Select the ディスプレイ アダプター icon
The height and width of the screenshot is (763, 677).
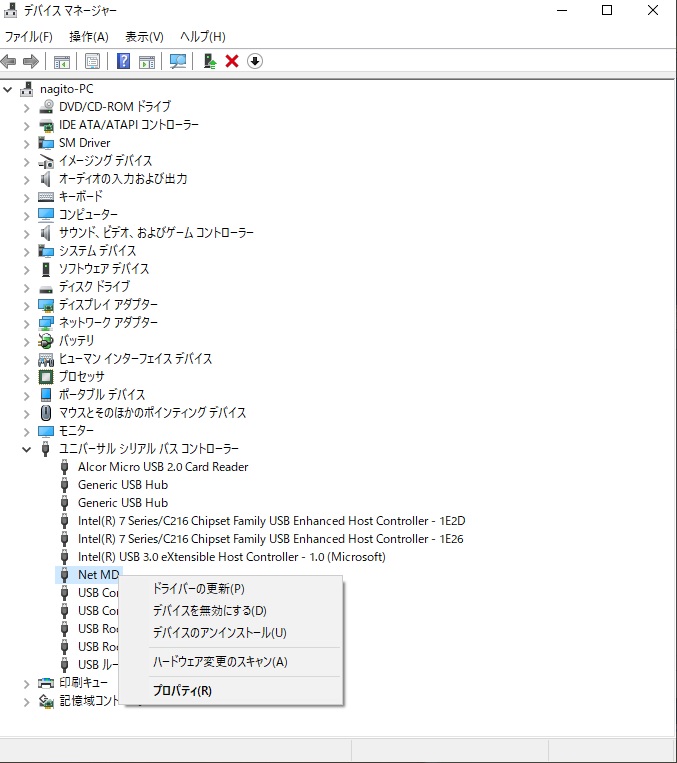click(x=46, y=305)
